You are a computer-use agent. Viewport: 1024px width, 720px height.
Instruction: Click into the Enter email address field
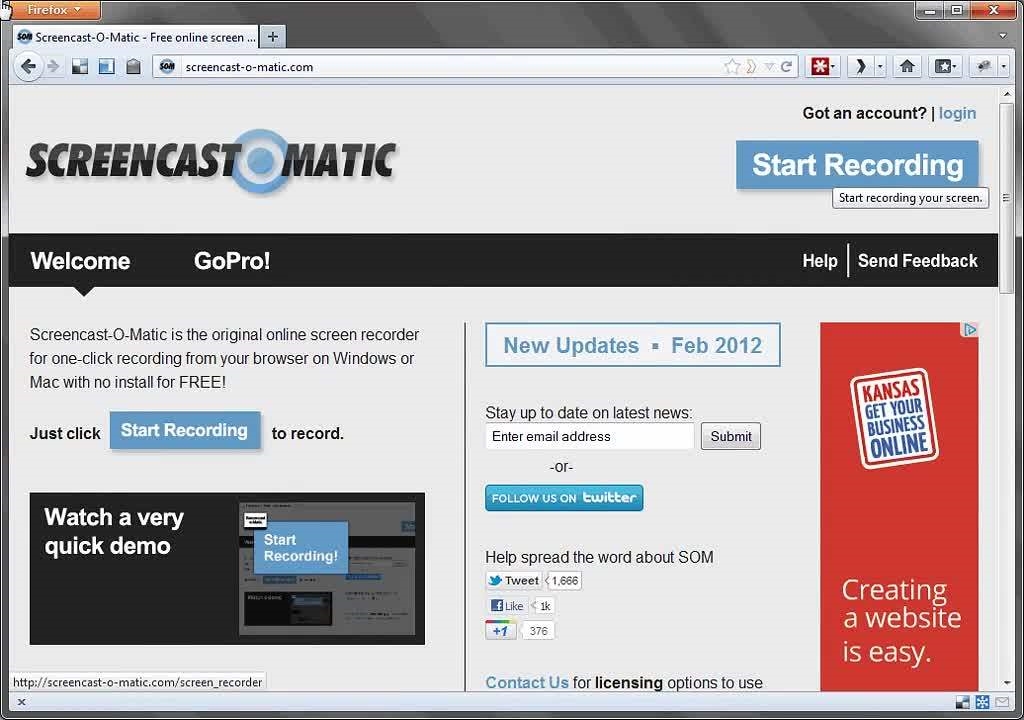coord(590,436)
